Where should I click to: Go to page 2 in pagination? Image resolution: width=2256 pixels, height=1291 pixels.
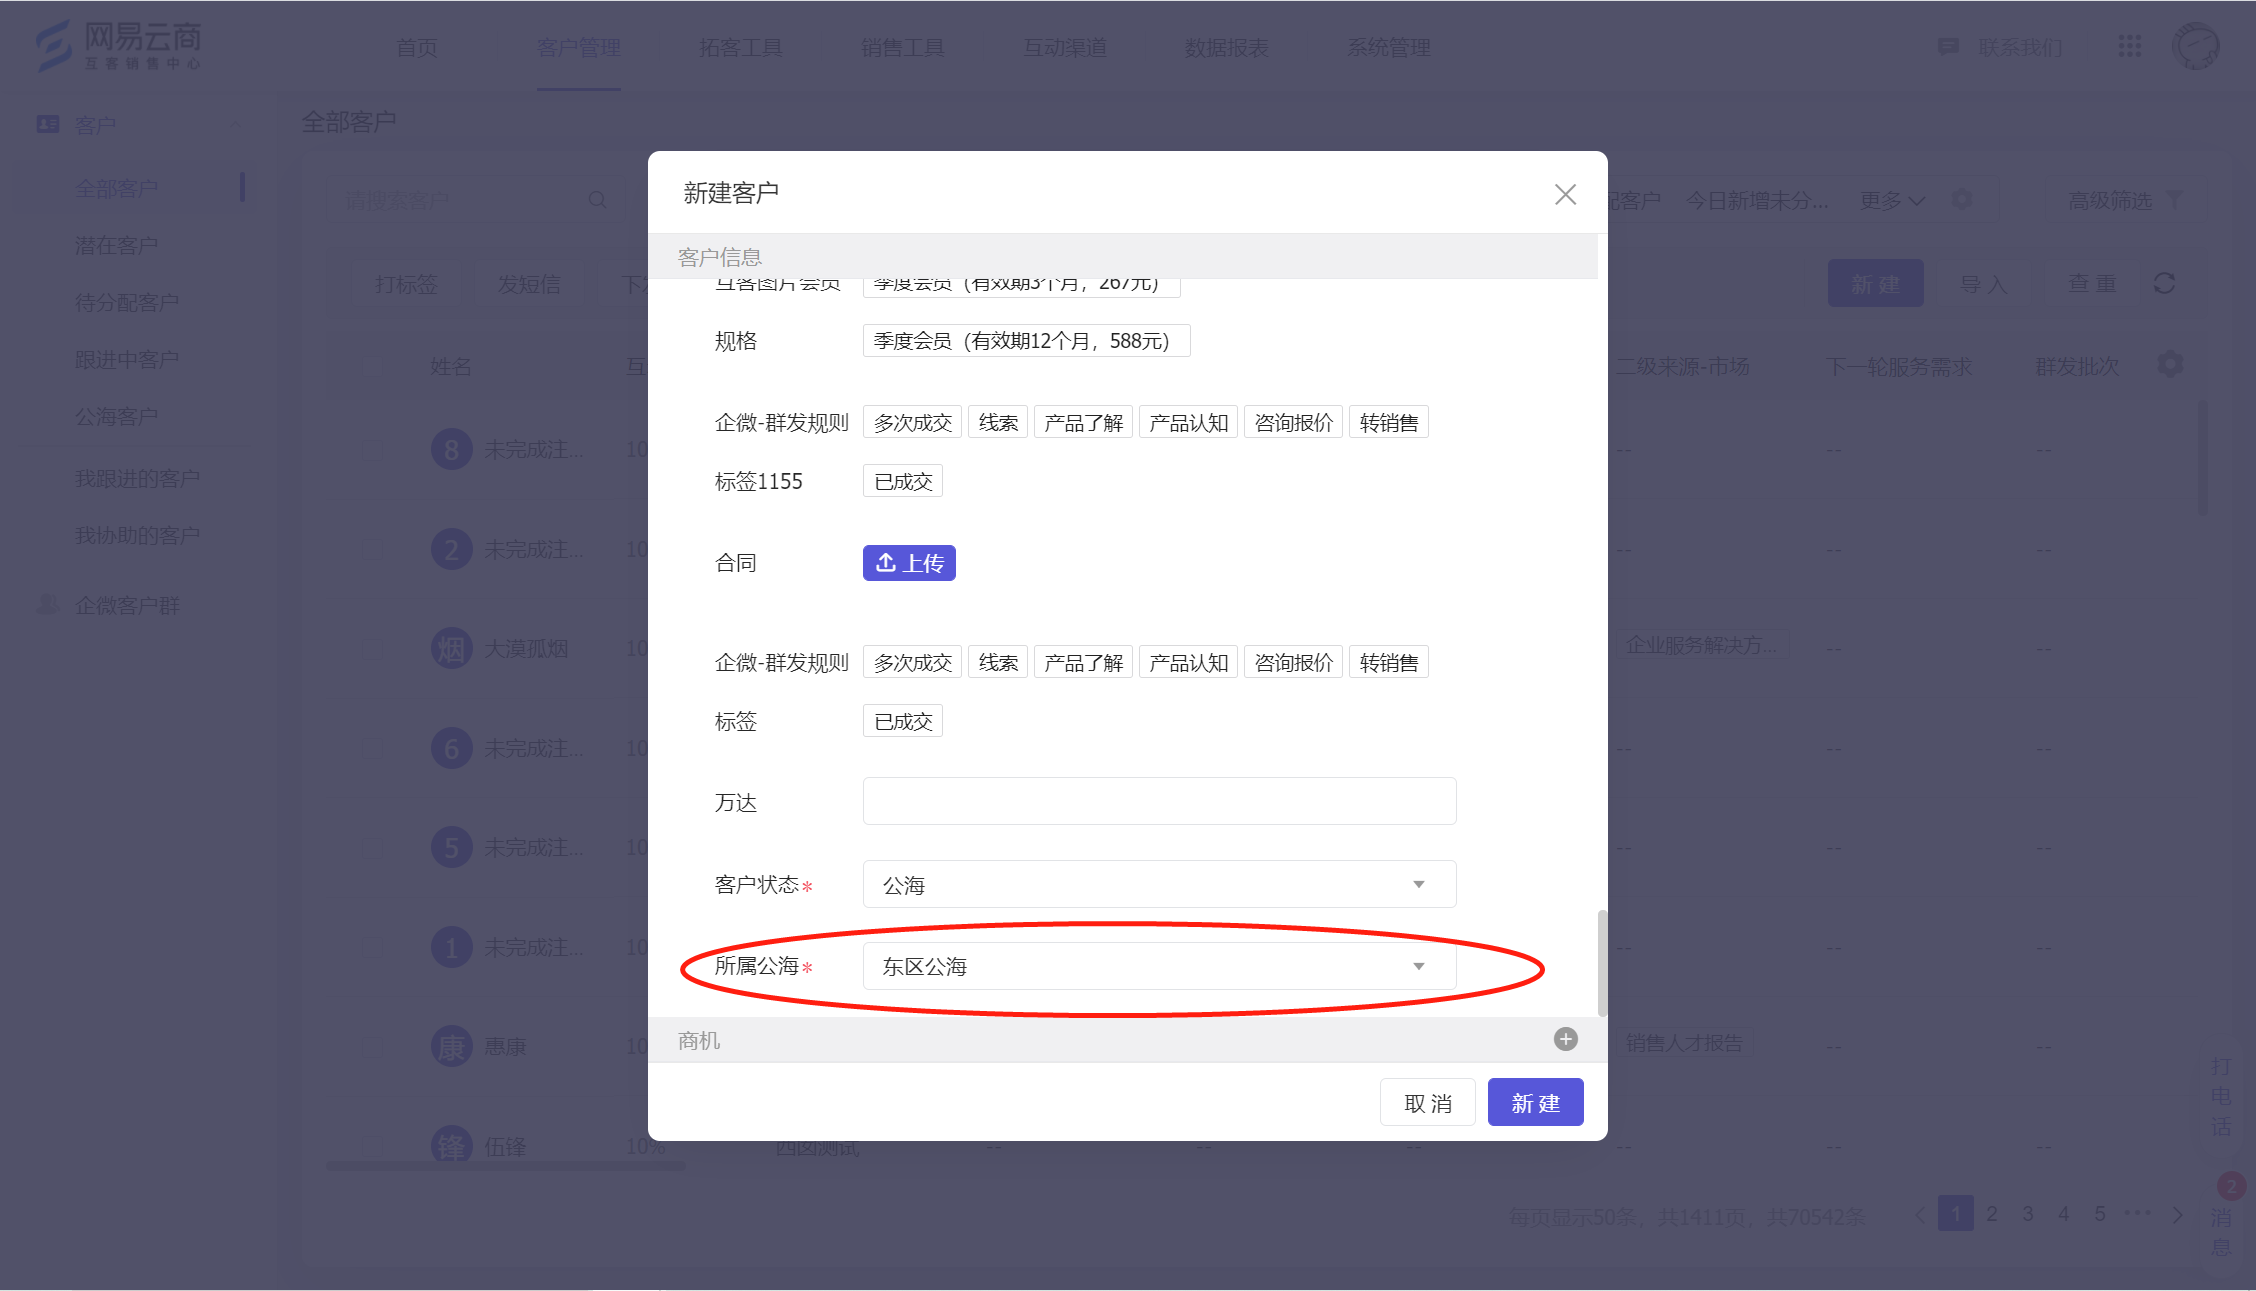1992,1213
